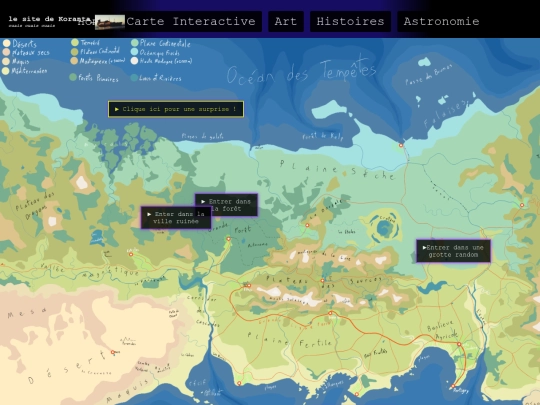The width and height of the screenshot is (540, 405).
Task: Open the small photo thumbnail in header
Action: click(110, 22)
